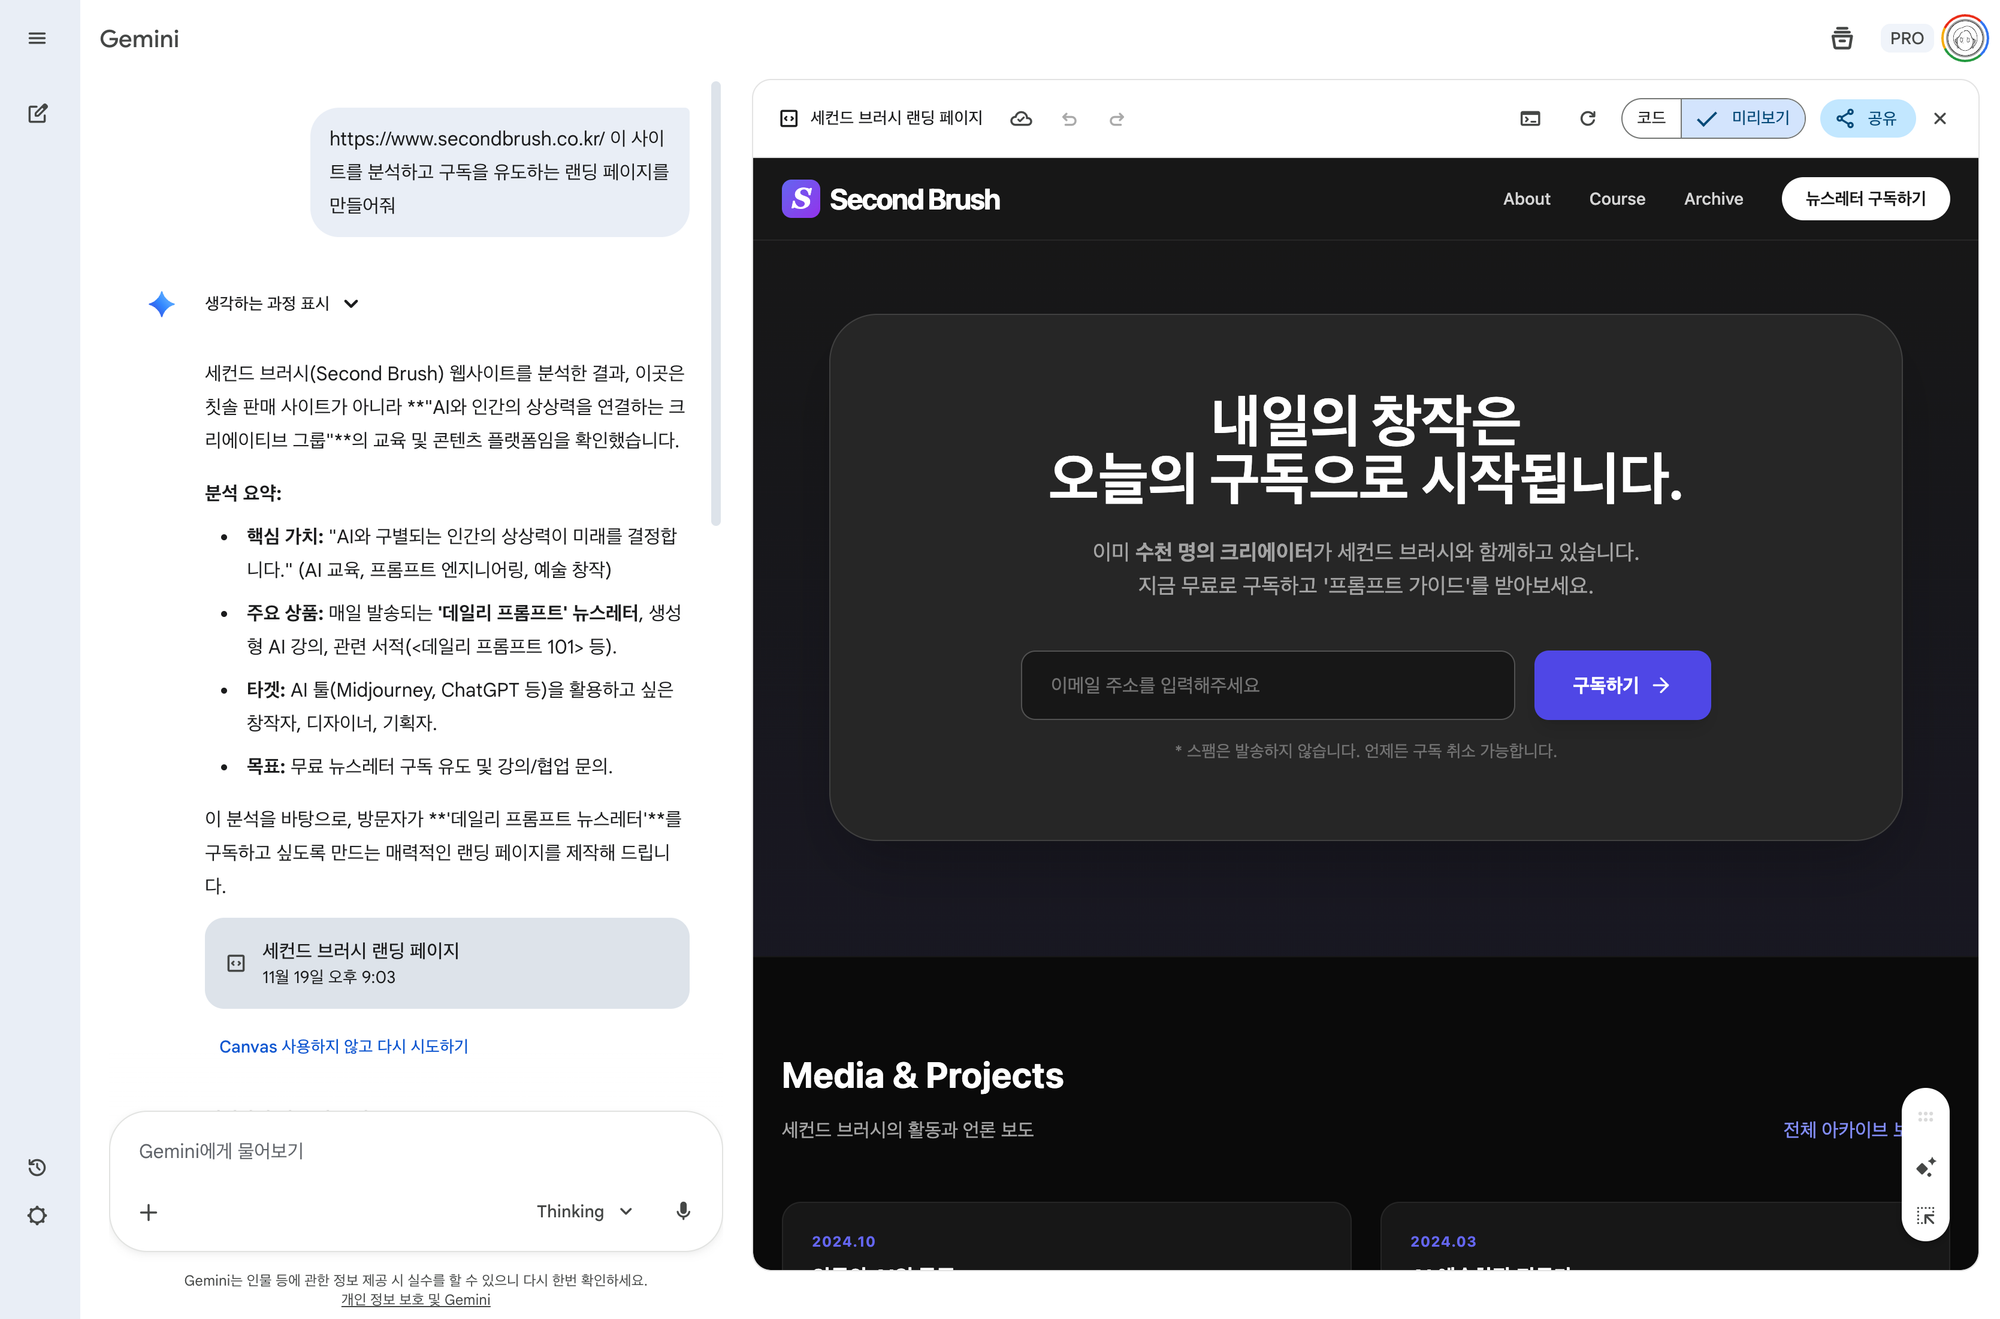
Task: Open the console panel icon
Action: tap(1530, 119)
